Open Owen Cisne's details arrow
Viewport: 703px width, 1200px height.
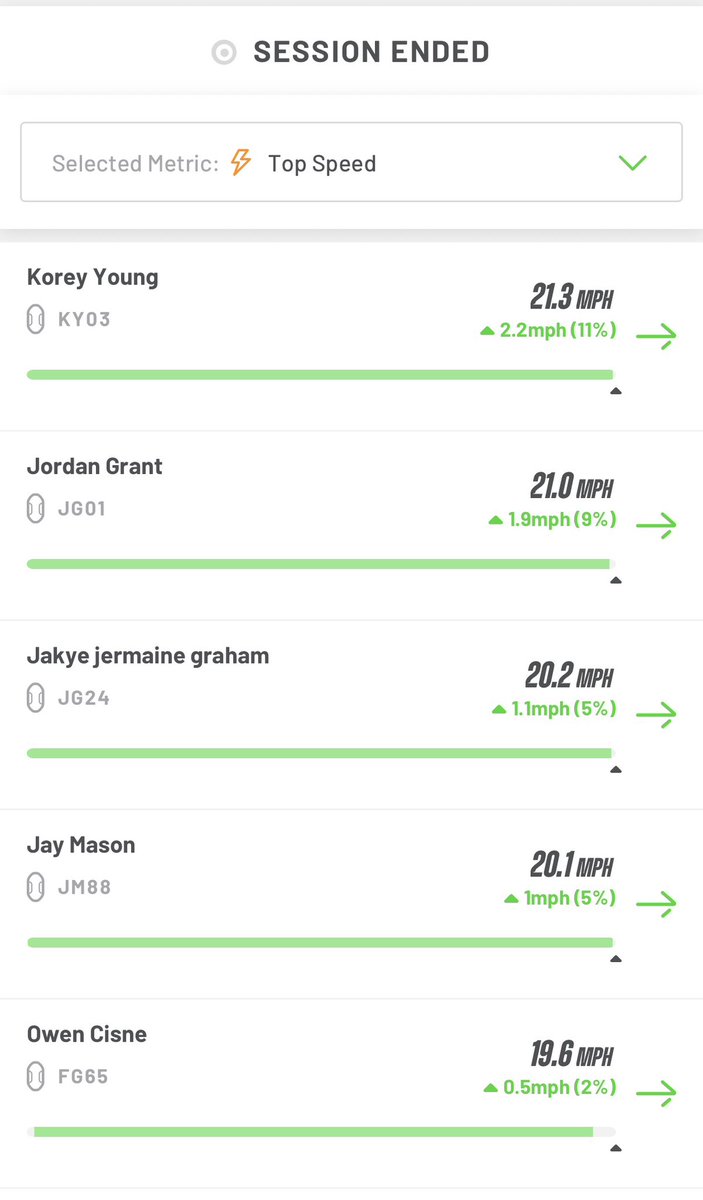pyautogui.click(x=656, y=1093)
